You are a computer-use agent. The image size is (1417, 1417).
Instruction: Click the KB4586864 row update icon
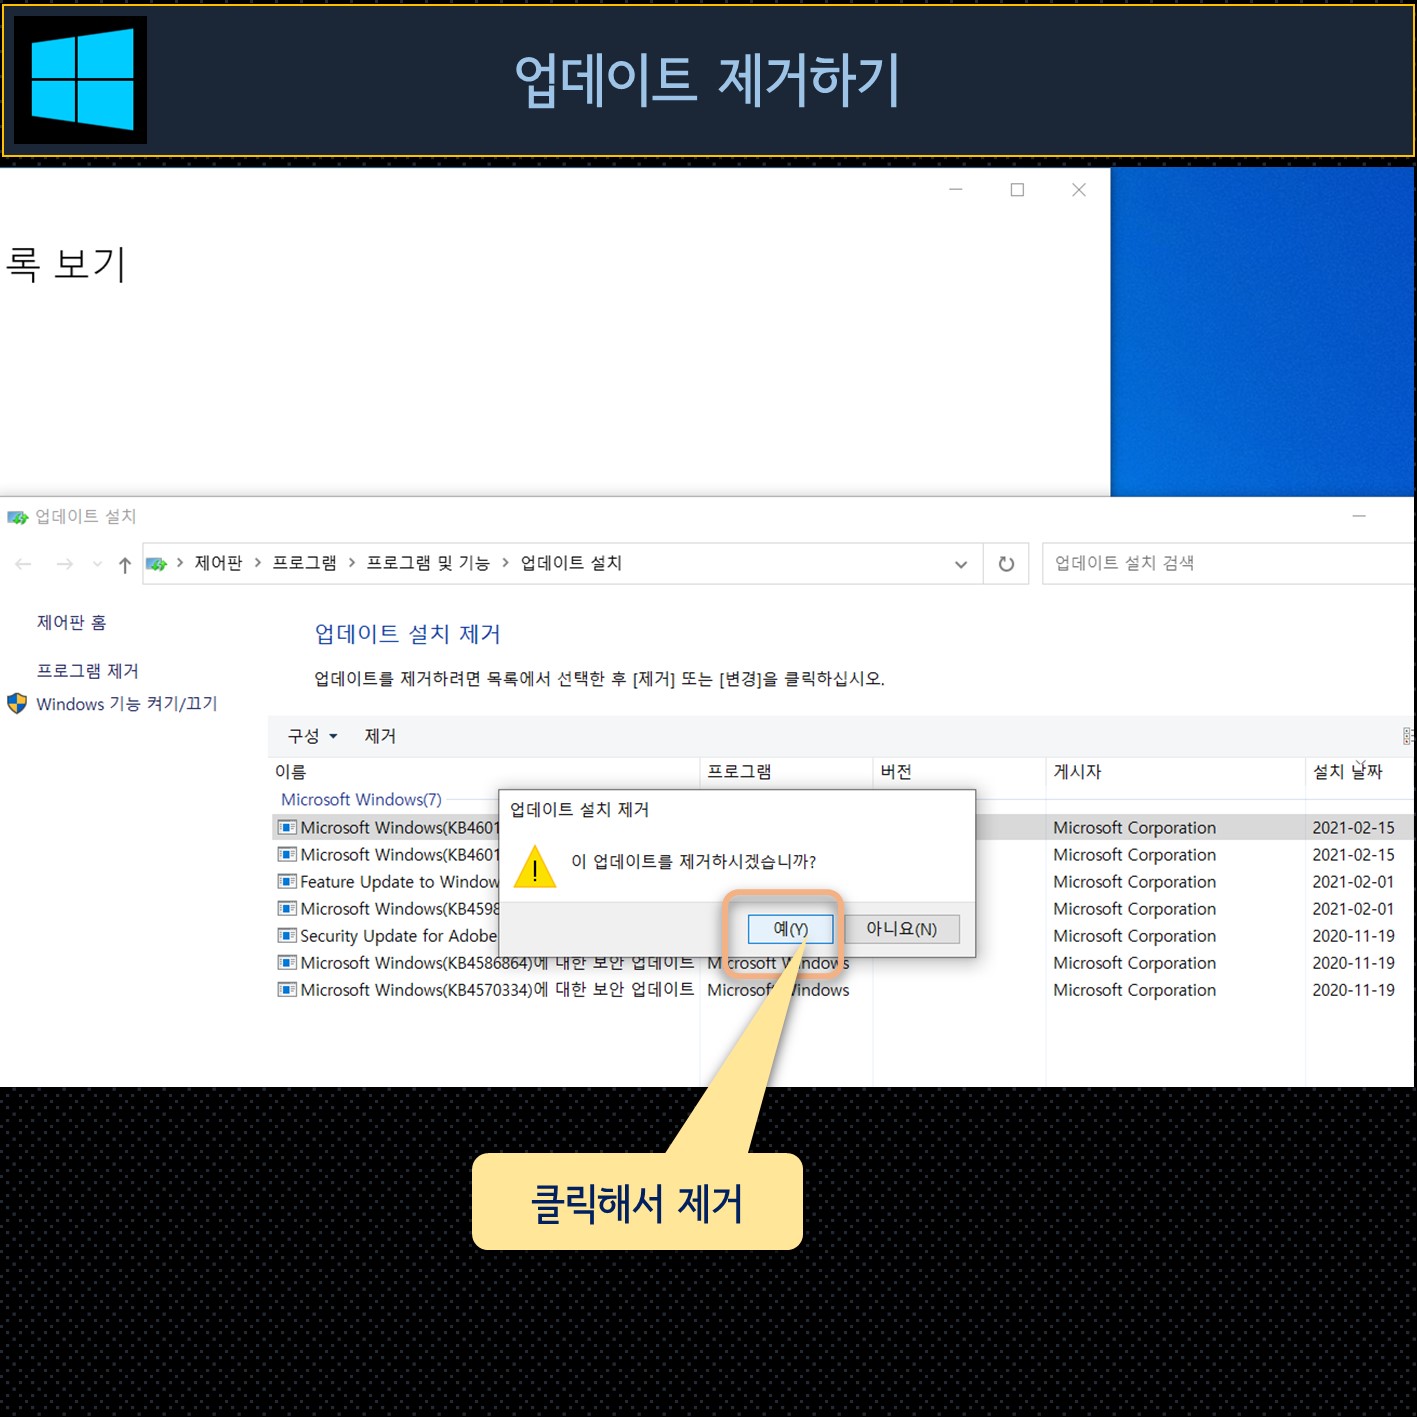pos(287,963)
